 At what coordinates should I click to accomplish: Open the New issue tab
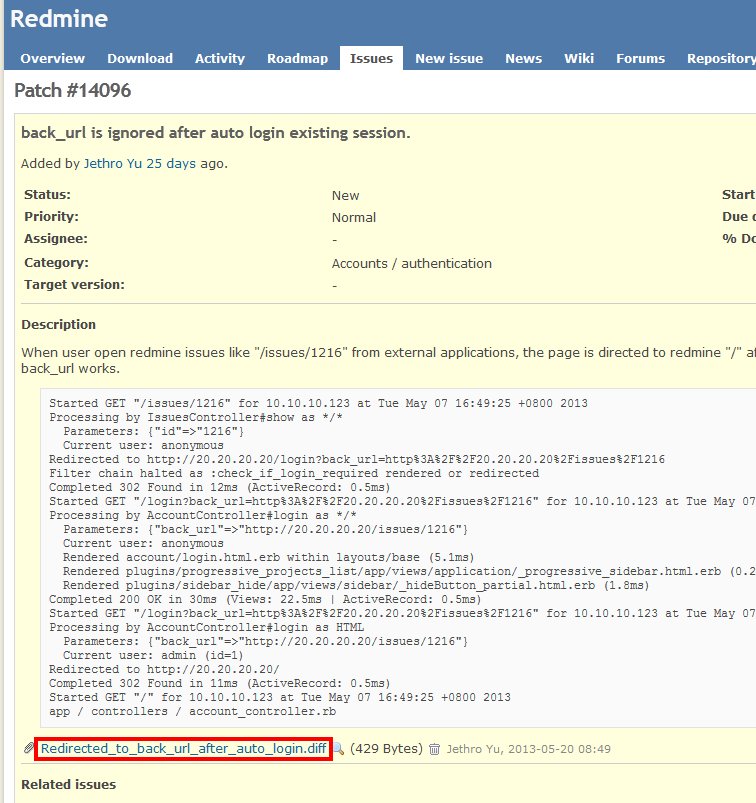(449, 58)
